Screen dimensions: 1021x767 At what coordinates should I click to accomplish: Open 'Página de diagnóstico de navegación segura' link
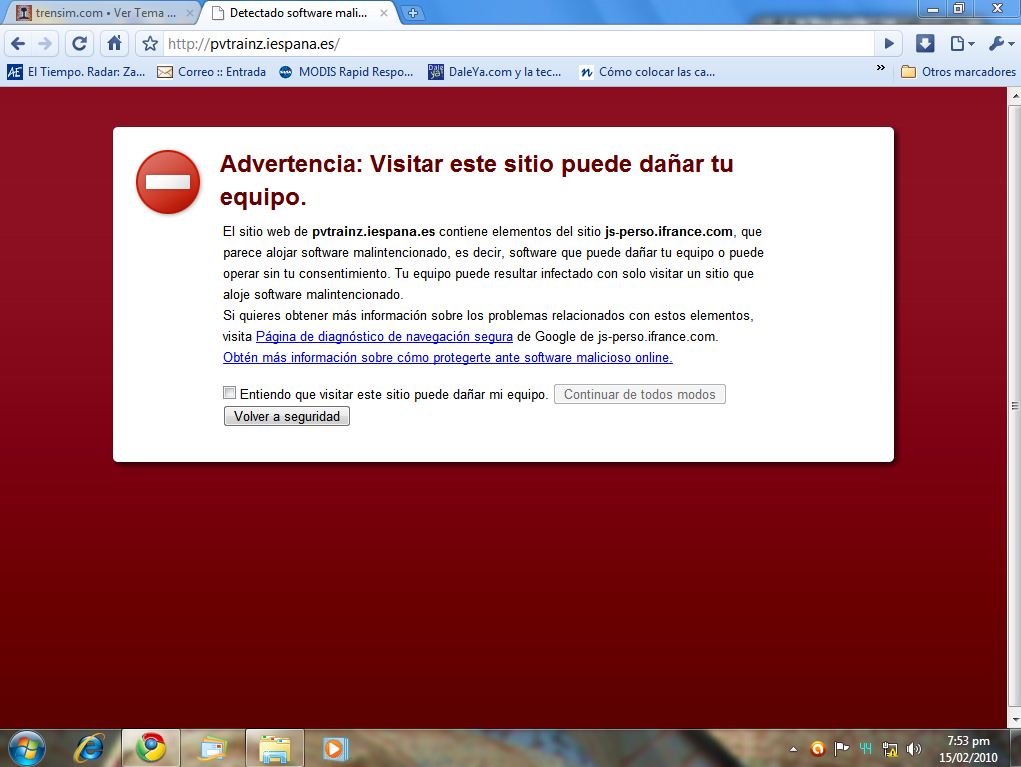tap(384, 337)
